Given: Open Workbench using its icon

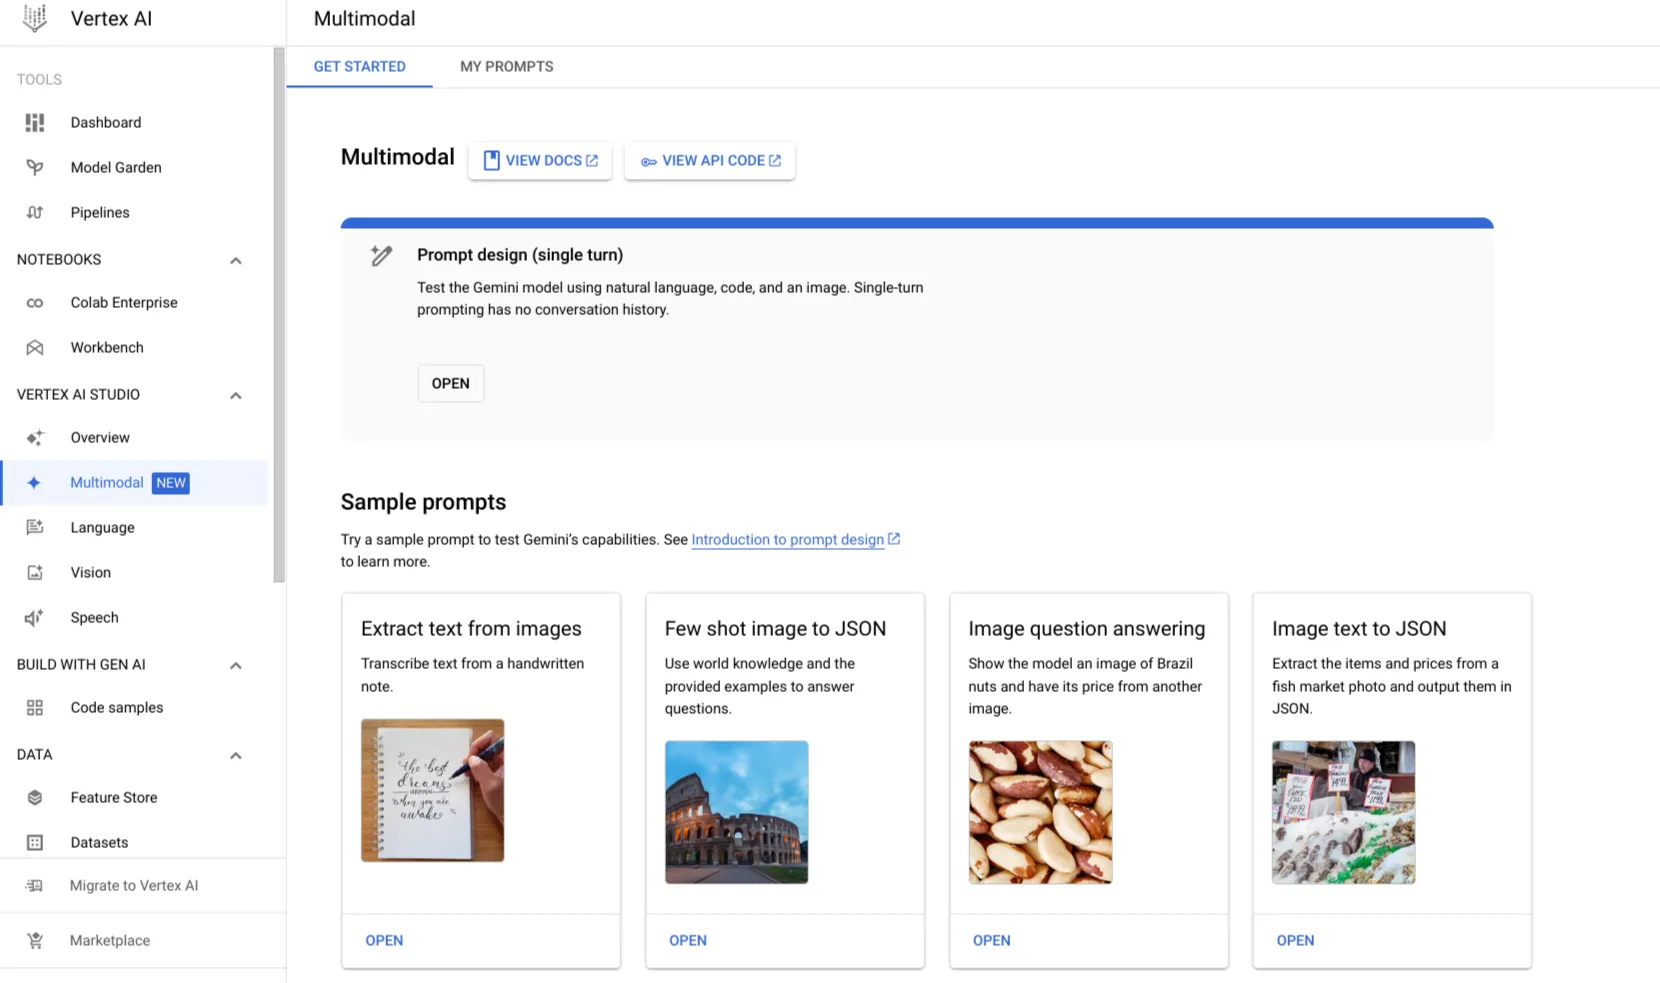Looking at the screenshot, I should click(35, 348).
